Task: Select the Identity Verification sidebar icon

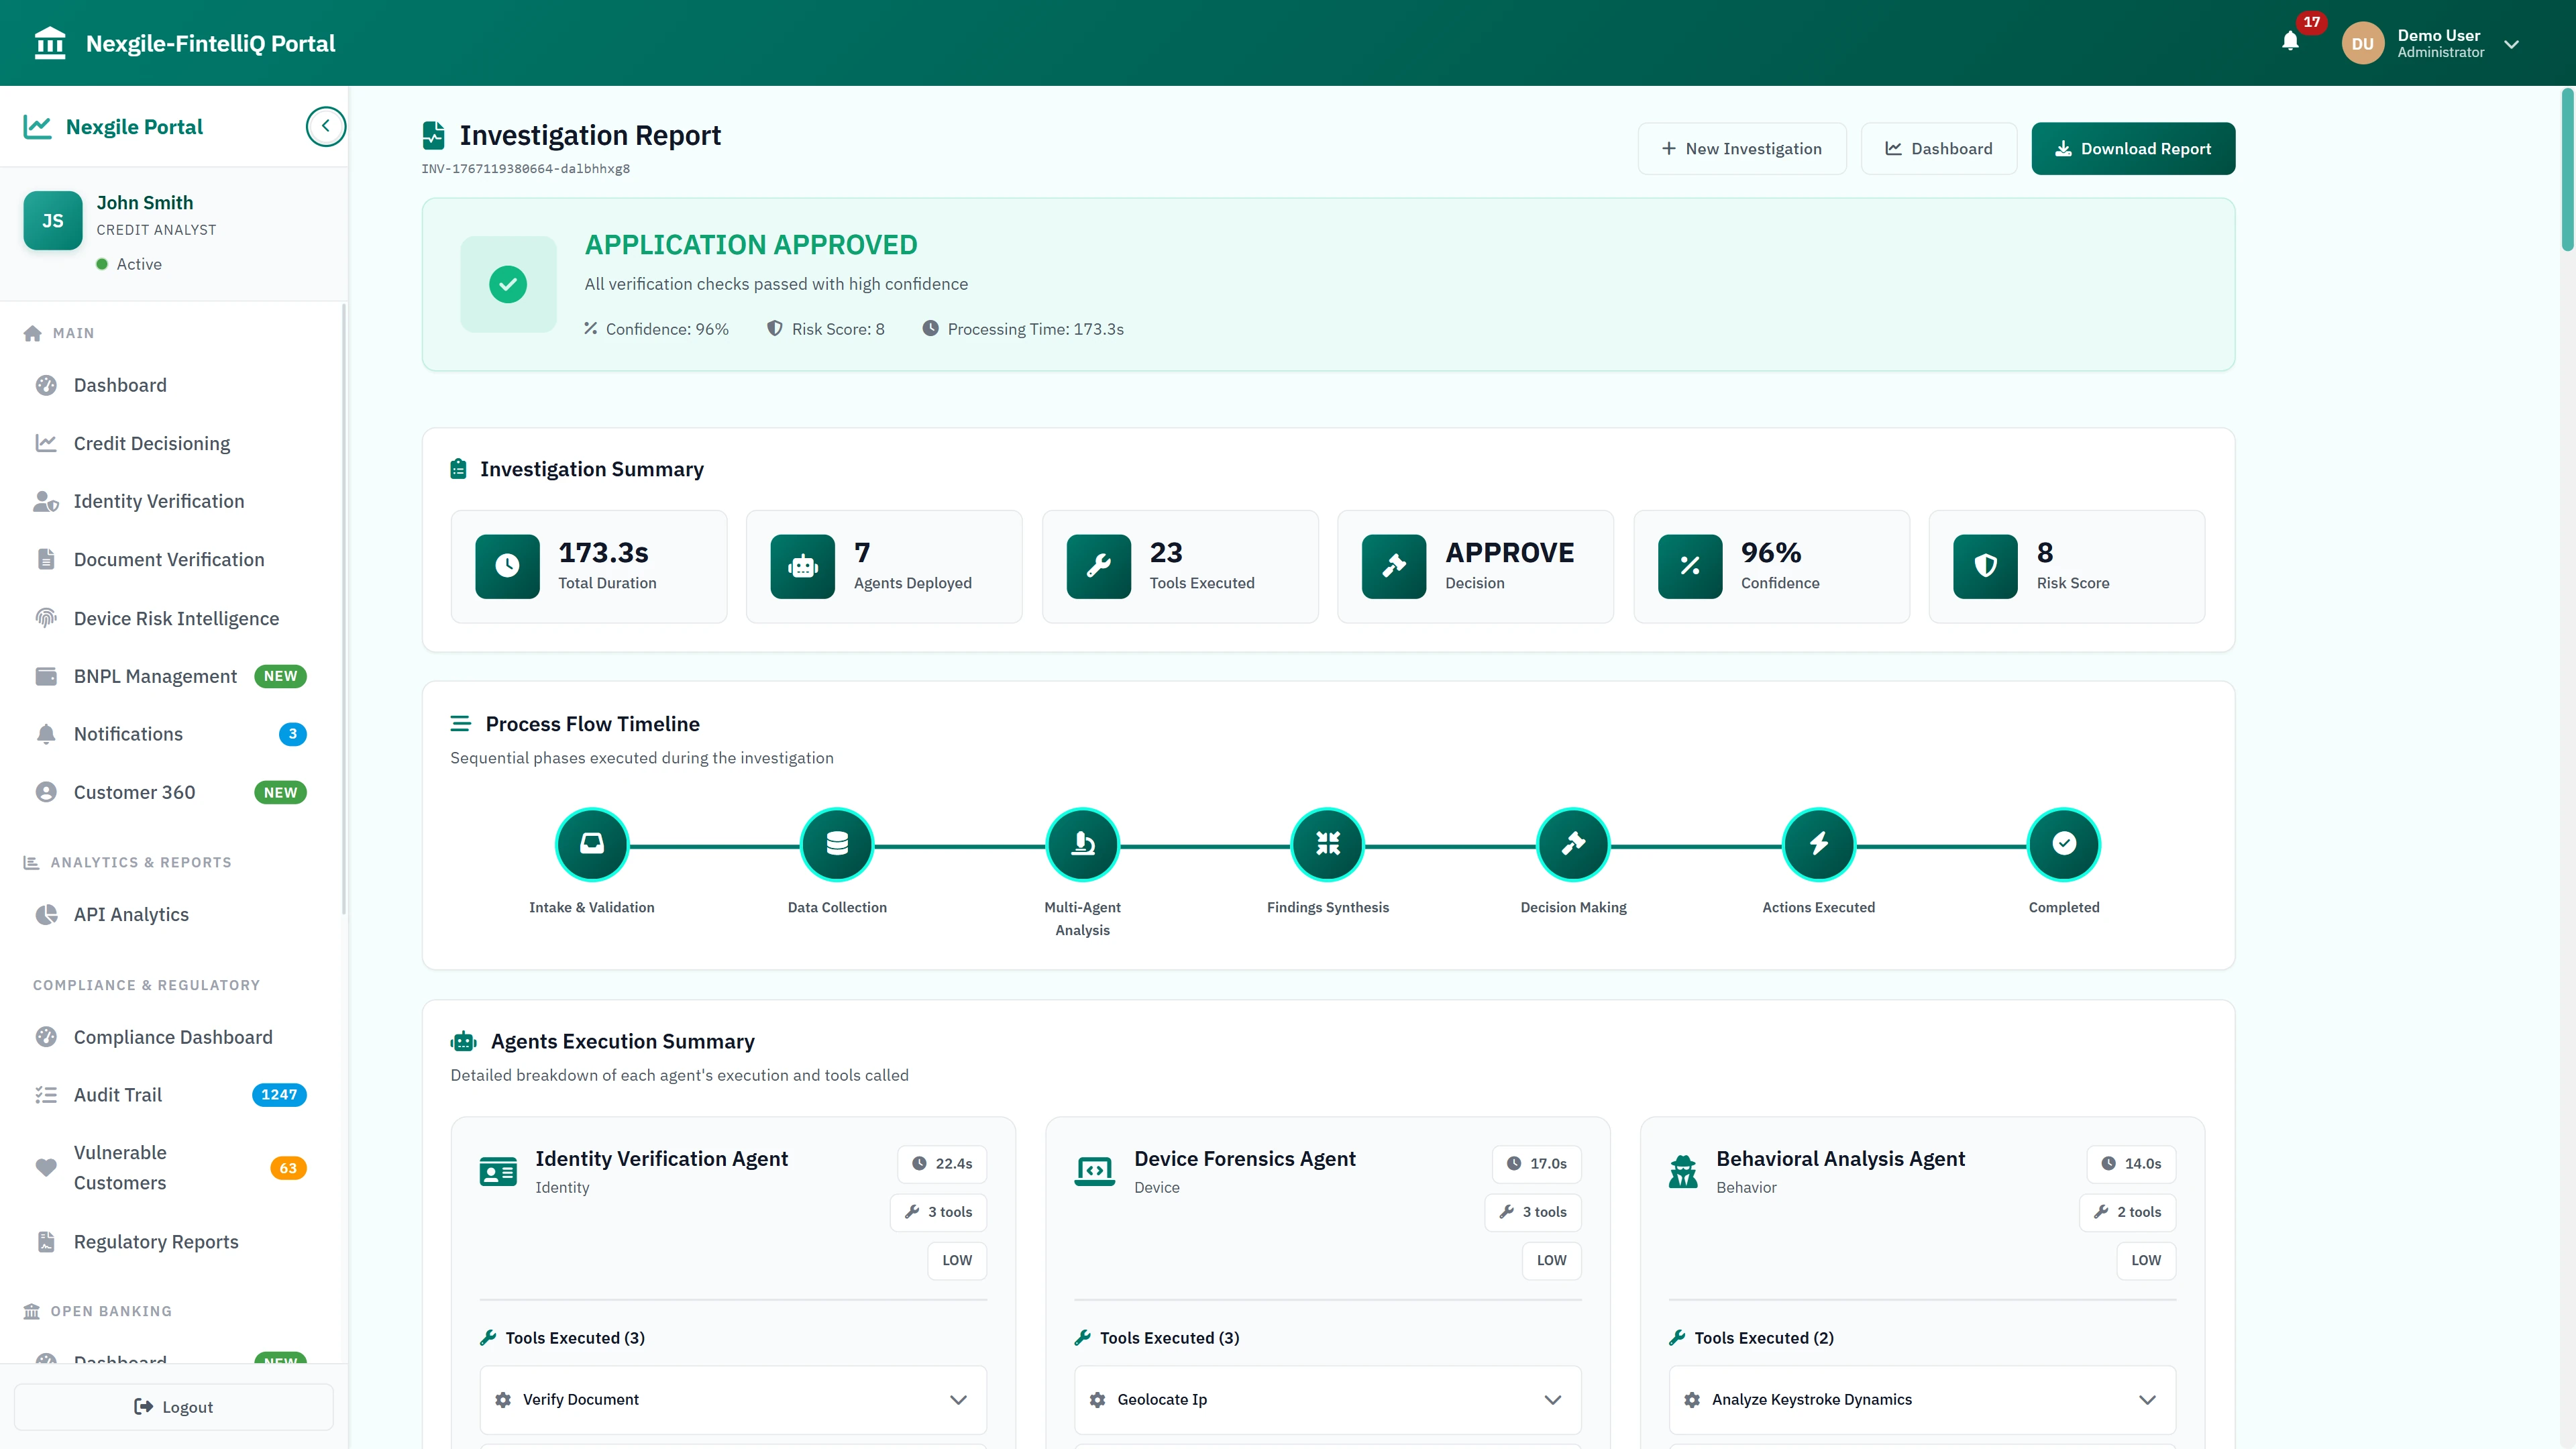Action: coord(46,501)
